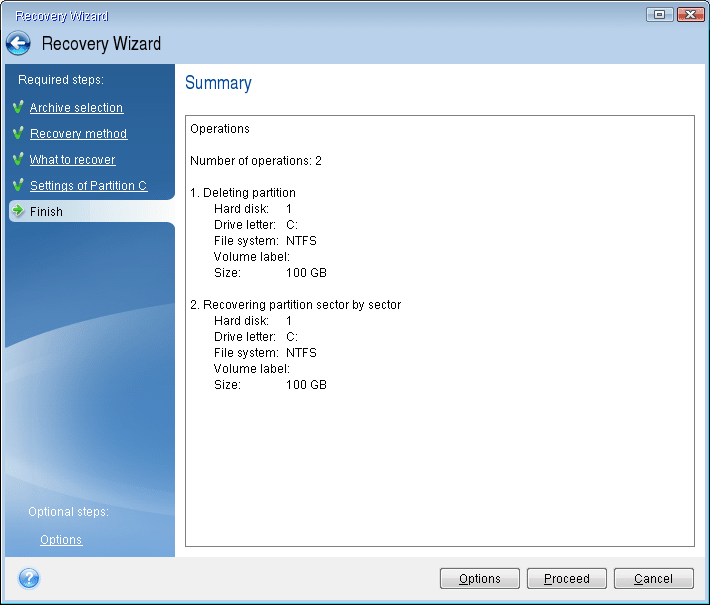This screenshot has width=710, height=605.
Task: Click the restore window button in title bar
Action: (659, 15)
